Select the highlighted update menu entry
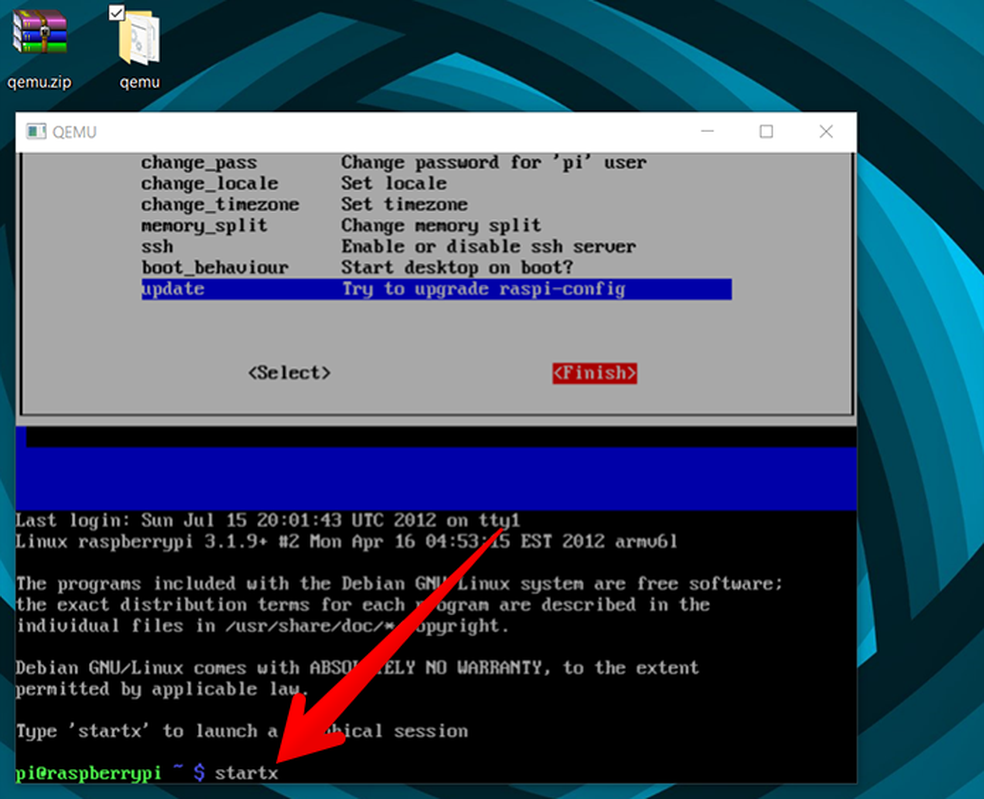This screenshot has height=799, width=984. (436, 289)
